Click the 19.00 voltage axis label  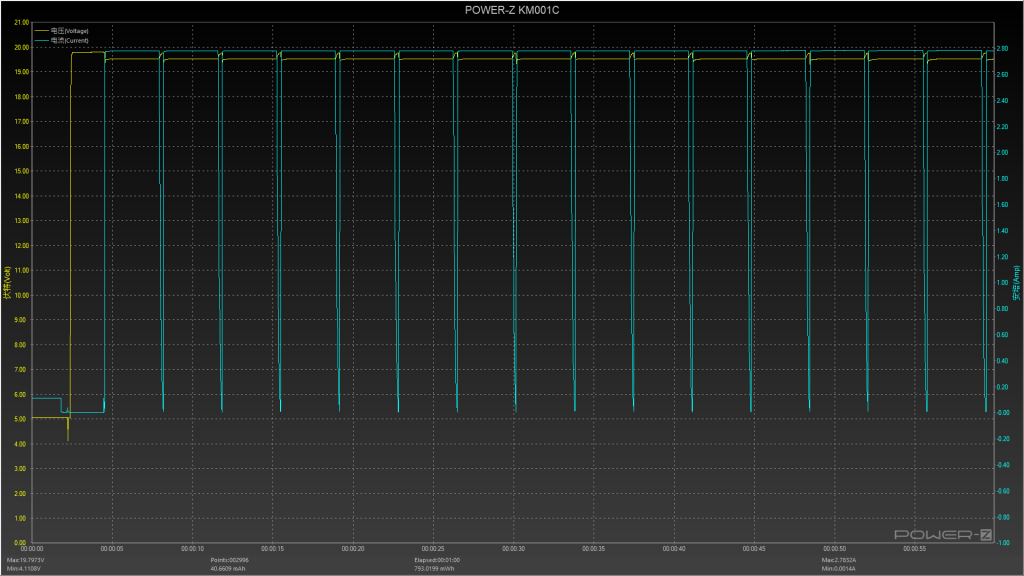pyautogui.click(x=22, y=72)
